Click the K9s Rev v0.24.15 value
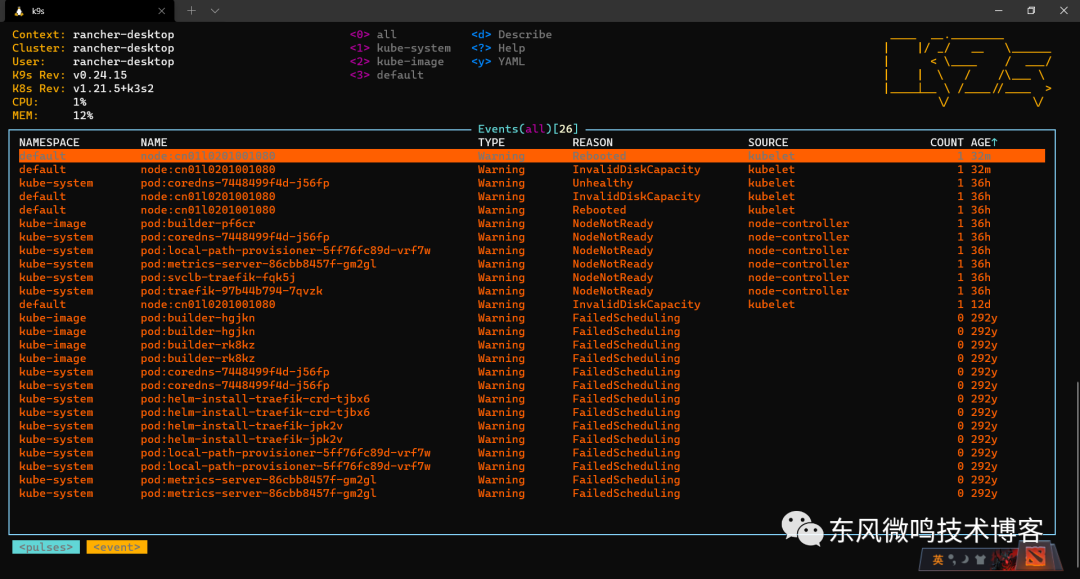This screenshot has width=1080, height=579. tap(100, 75)
